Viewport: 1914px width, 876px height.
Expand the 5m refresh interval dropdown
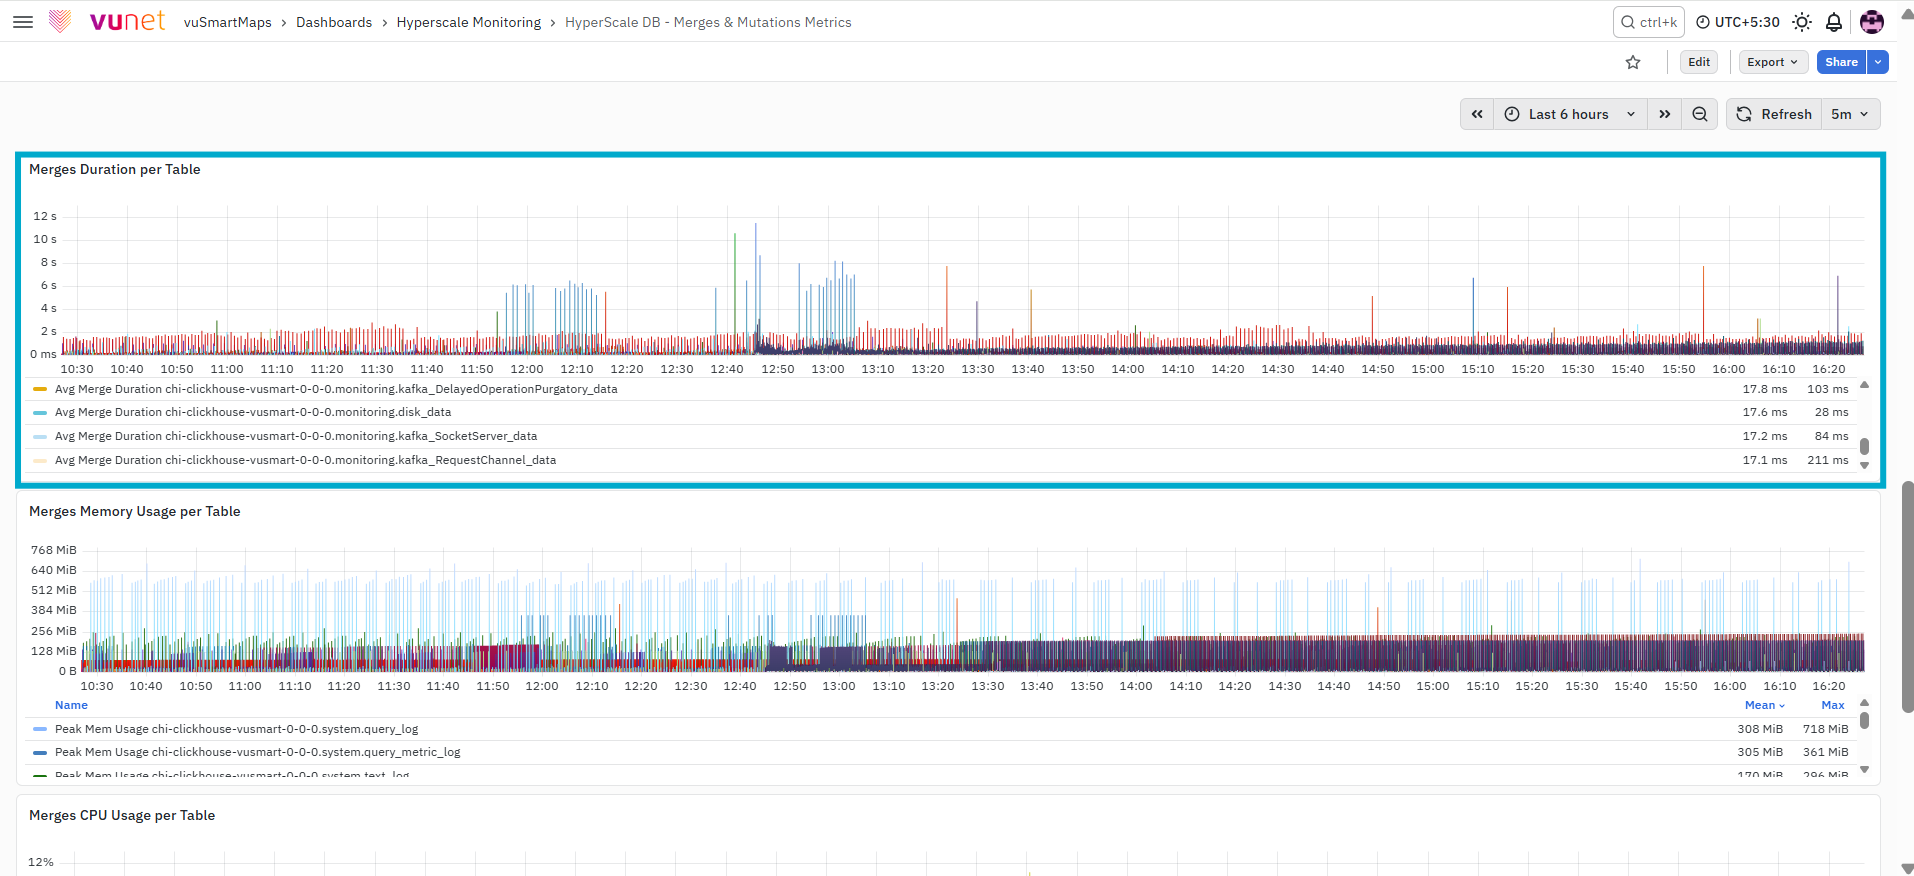pos(1850,114)
